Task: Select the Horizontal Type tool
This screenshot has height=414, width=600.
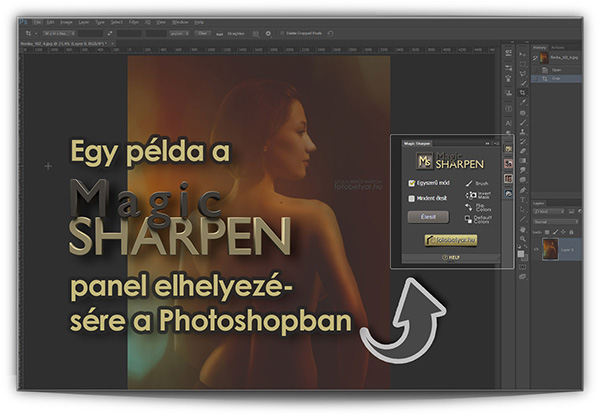Action: click(x=522, y=200)
